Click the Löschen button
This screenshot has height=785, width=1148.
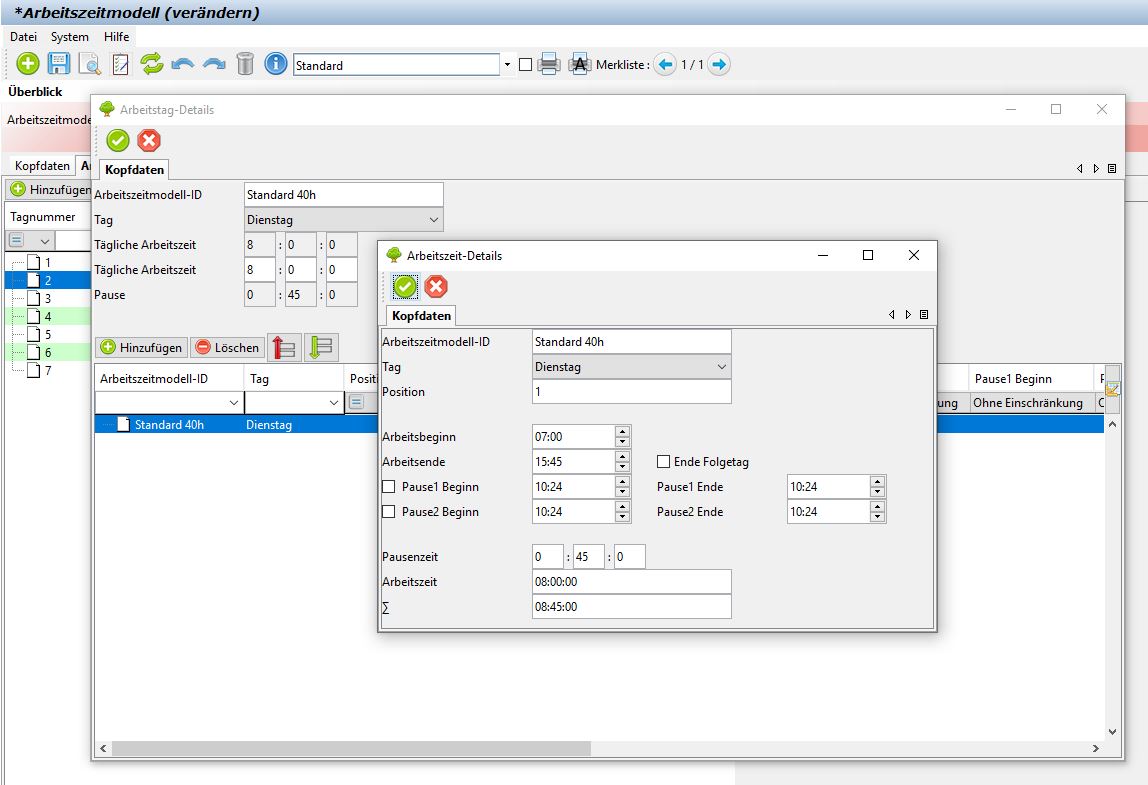point(226,348)
